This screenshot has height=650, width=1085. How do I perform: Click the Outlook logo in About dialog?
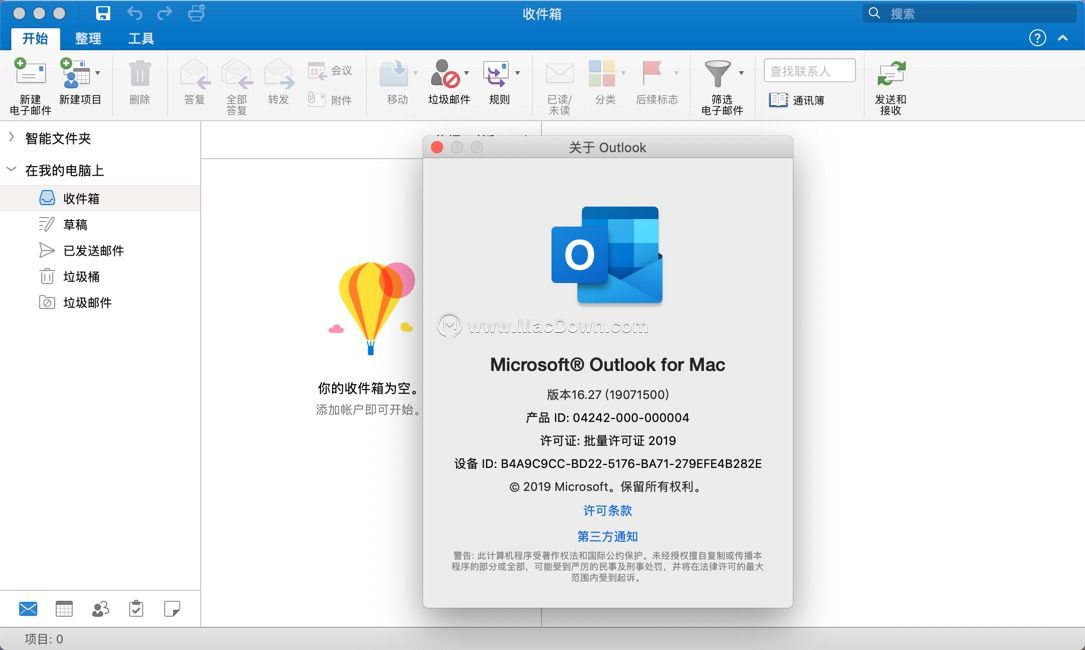(607, 255)
